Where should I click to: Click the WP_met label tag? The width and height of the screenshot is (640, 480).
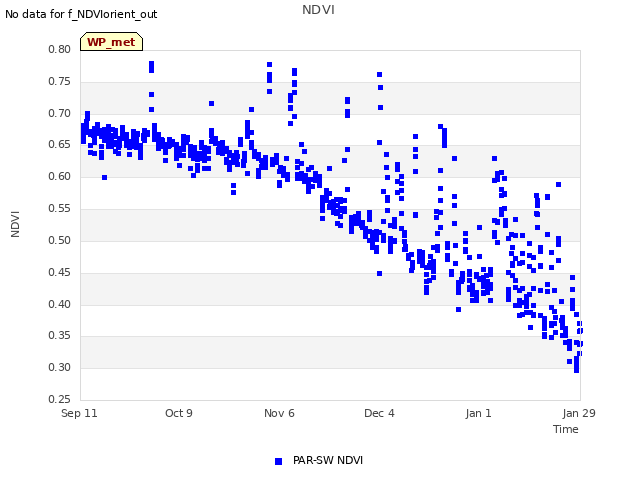point(111,42)
